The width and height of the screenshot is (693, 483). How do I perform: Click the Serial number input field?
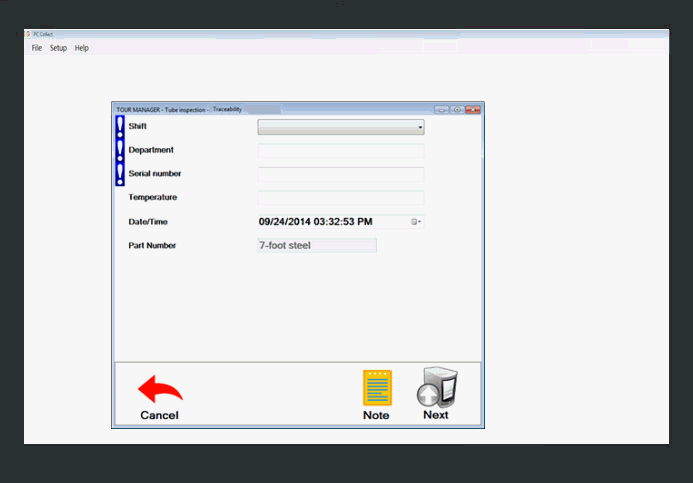click(340, 174)
